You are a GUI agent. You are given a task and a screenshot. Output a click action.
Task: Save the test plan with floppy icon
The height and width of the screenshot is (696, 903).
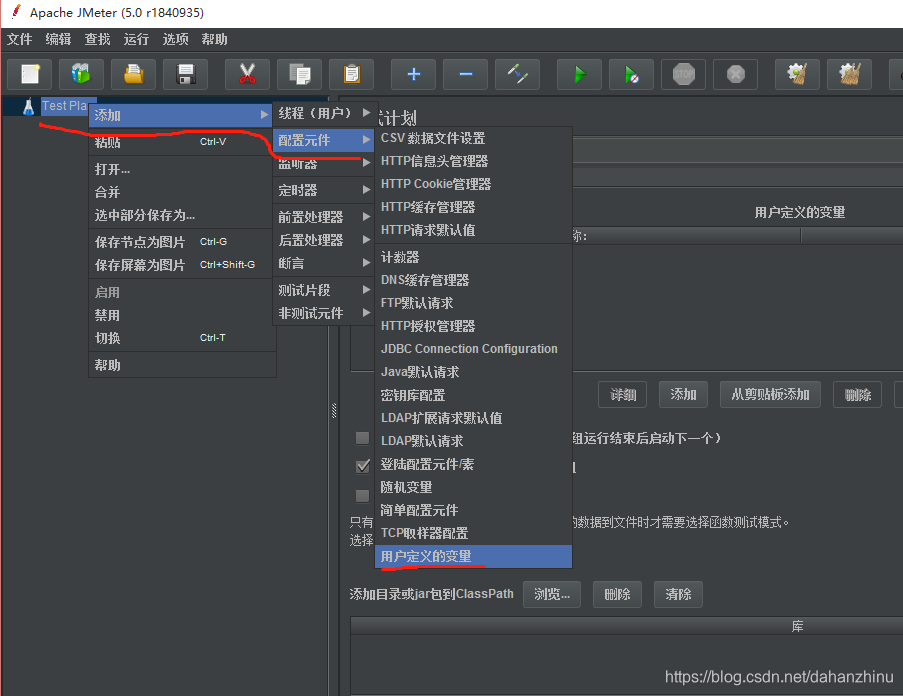tap(185, 74)
